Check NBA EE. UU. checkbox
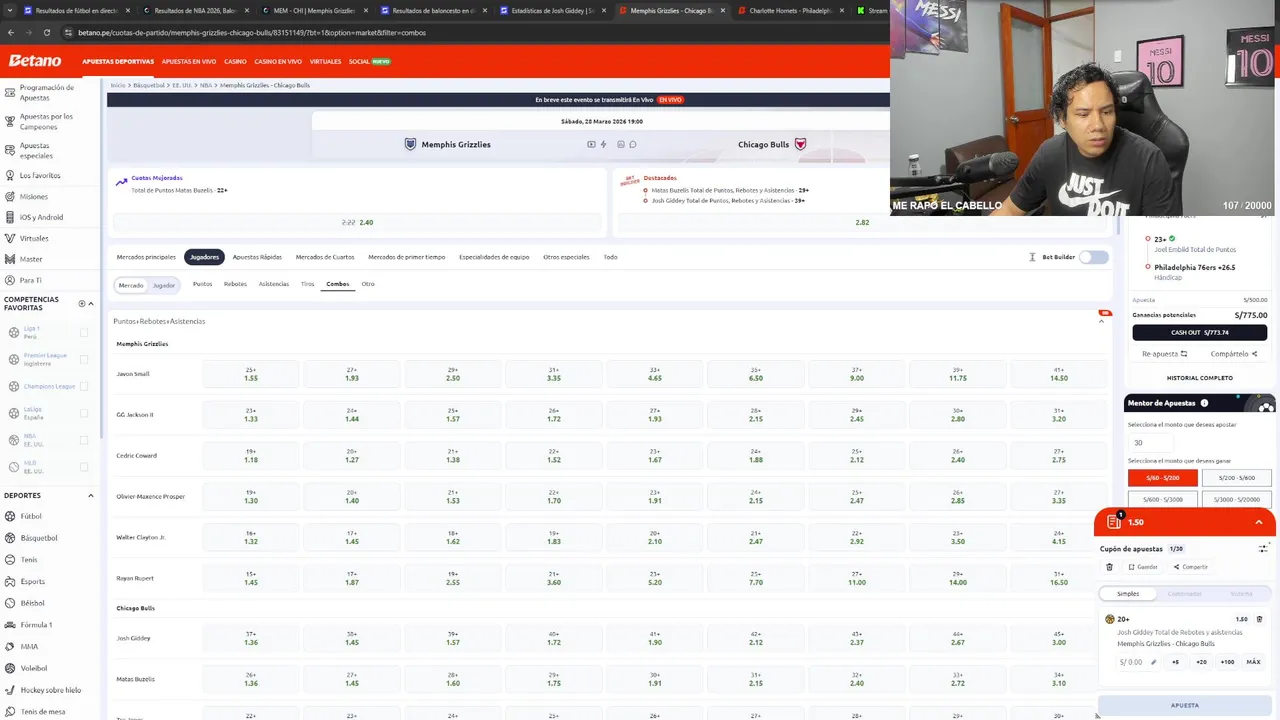This screenshot has height=720, width=1280. [x=84, y=440]
